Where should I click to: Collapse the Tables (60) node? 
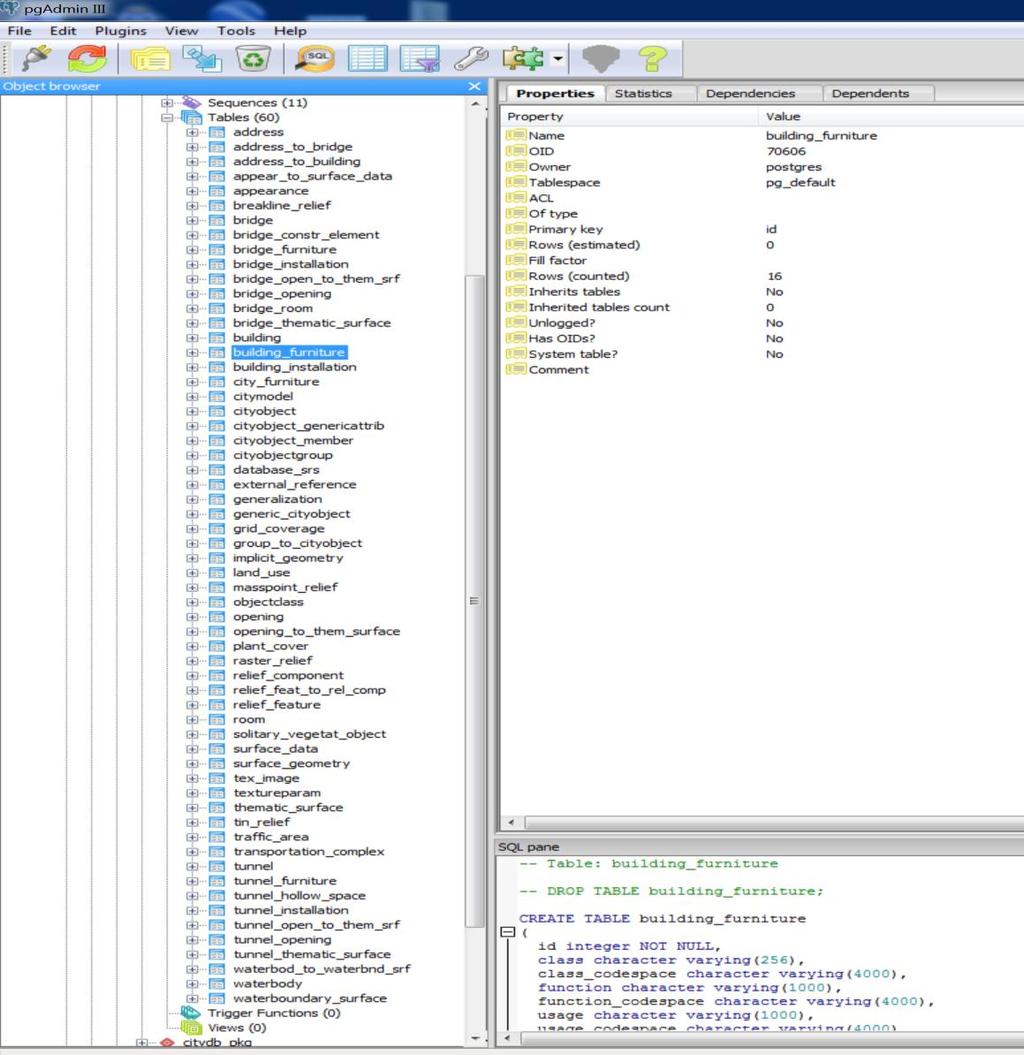tap(167, 118)
